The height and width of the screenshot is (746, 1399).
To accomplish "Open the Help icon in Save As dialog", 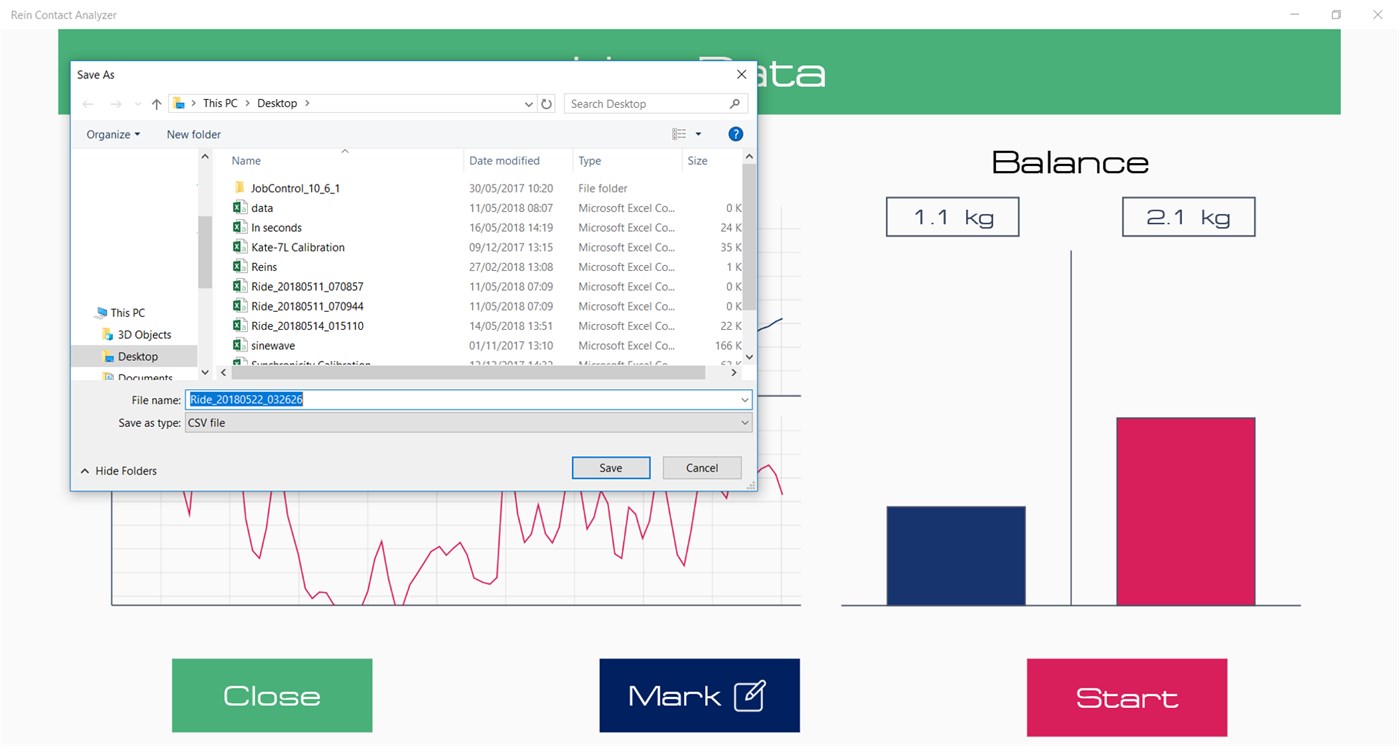I will pyautogui.click(x=736, y=134).
